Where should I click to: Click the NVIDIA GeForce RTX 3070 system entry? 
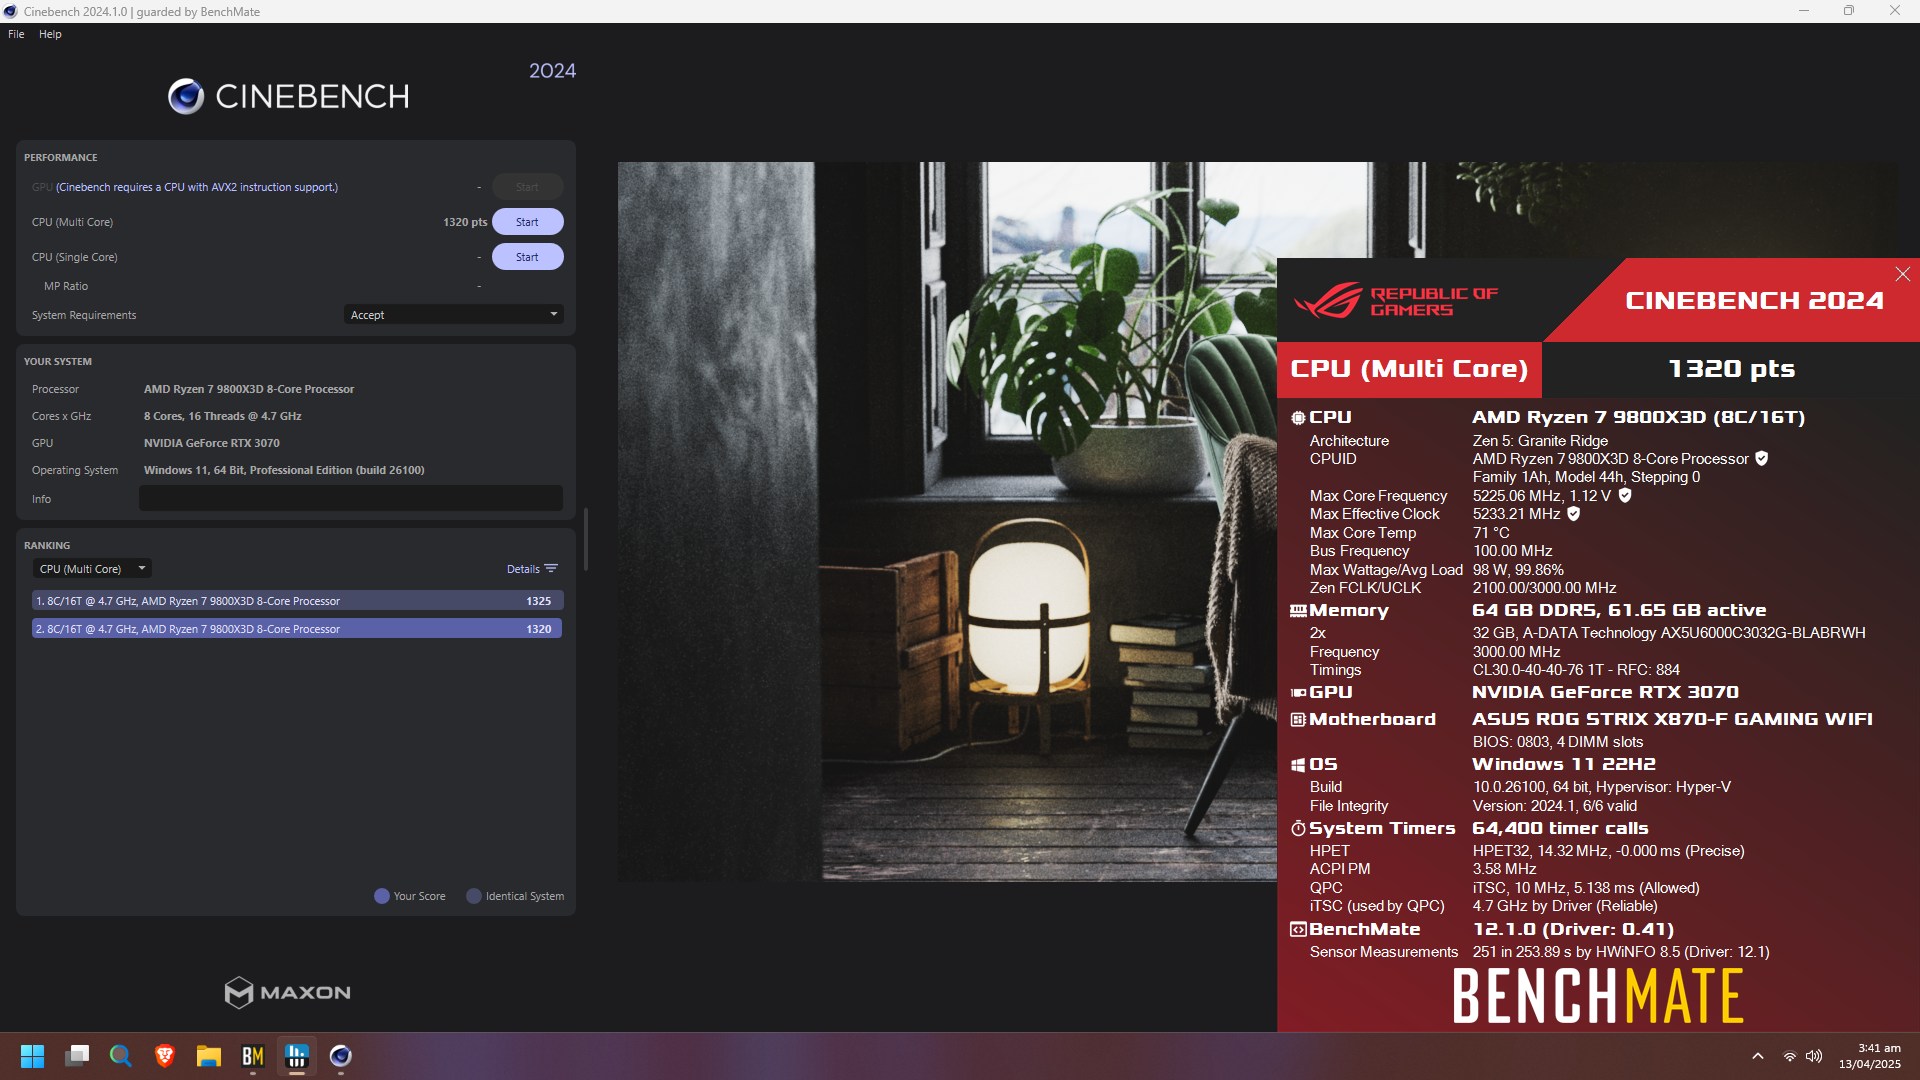coord(212,443)
